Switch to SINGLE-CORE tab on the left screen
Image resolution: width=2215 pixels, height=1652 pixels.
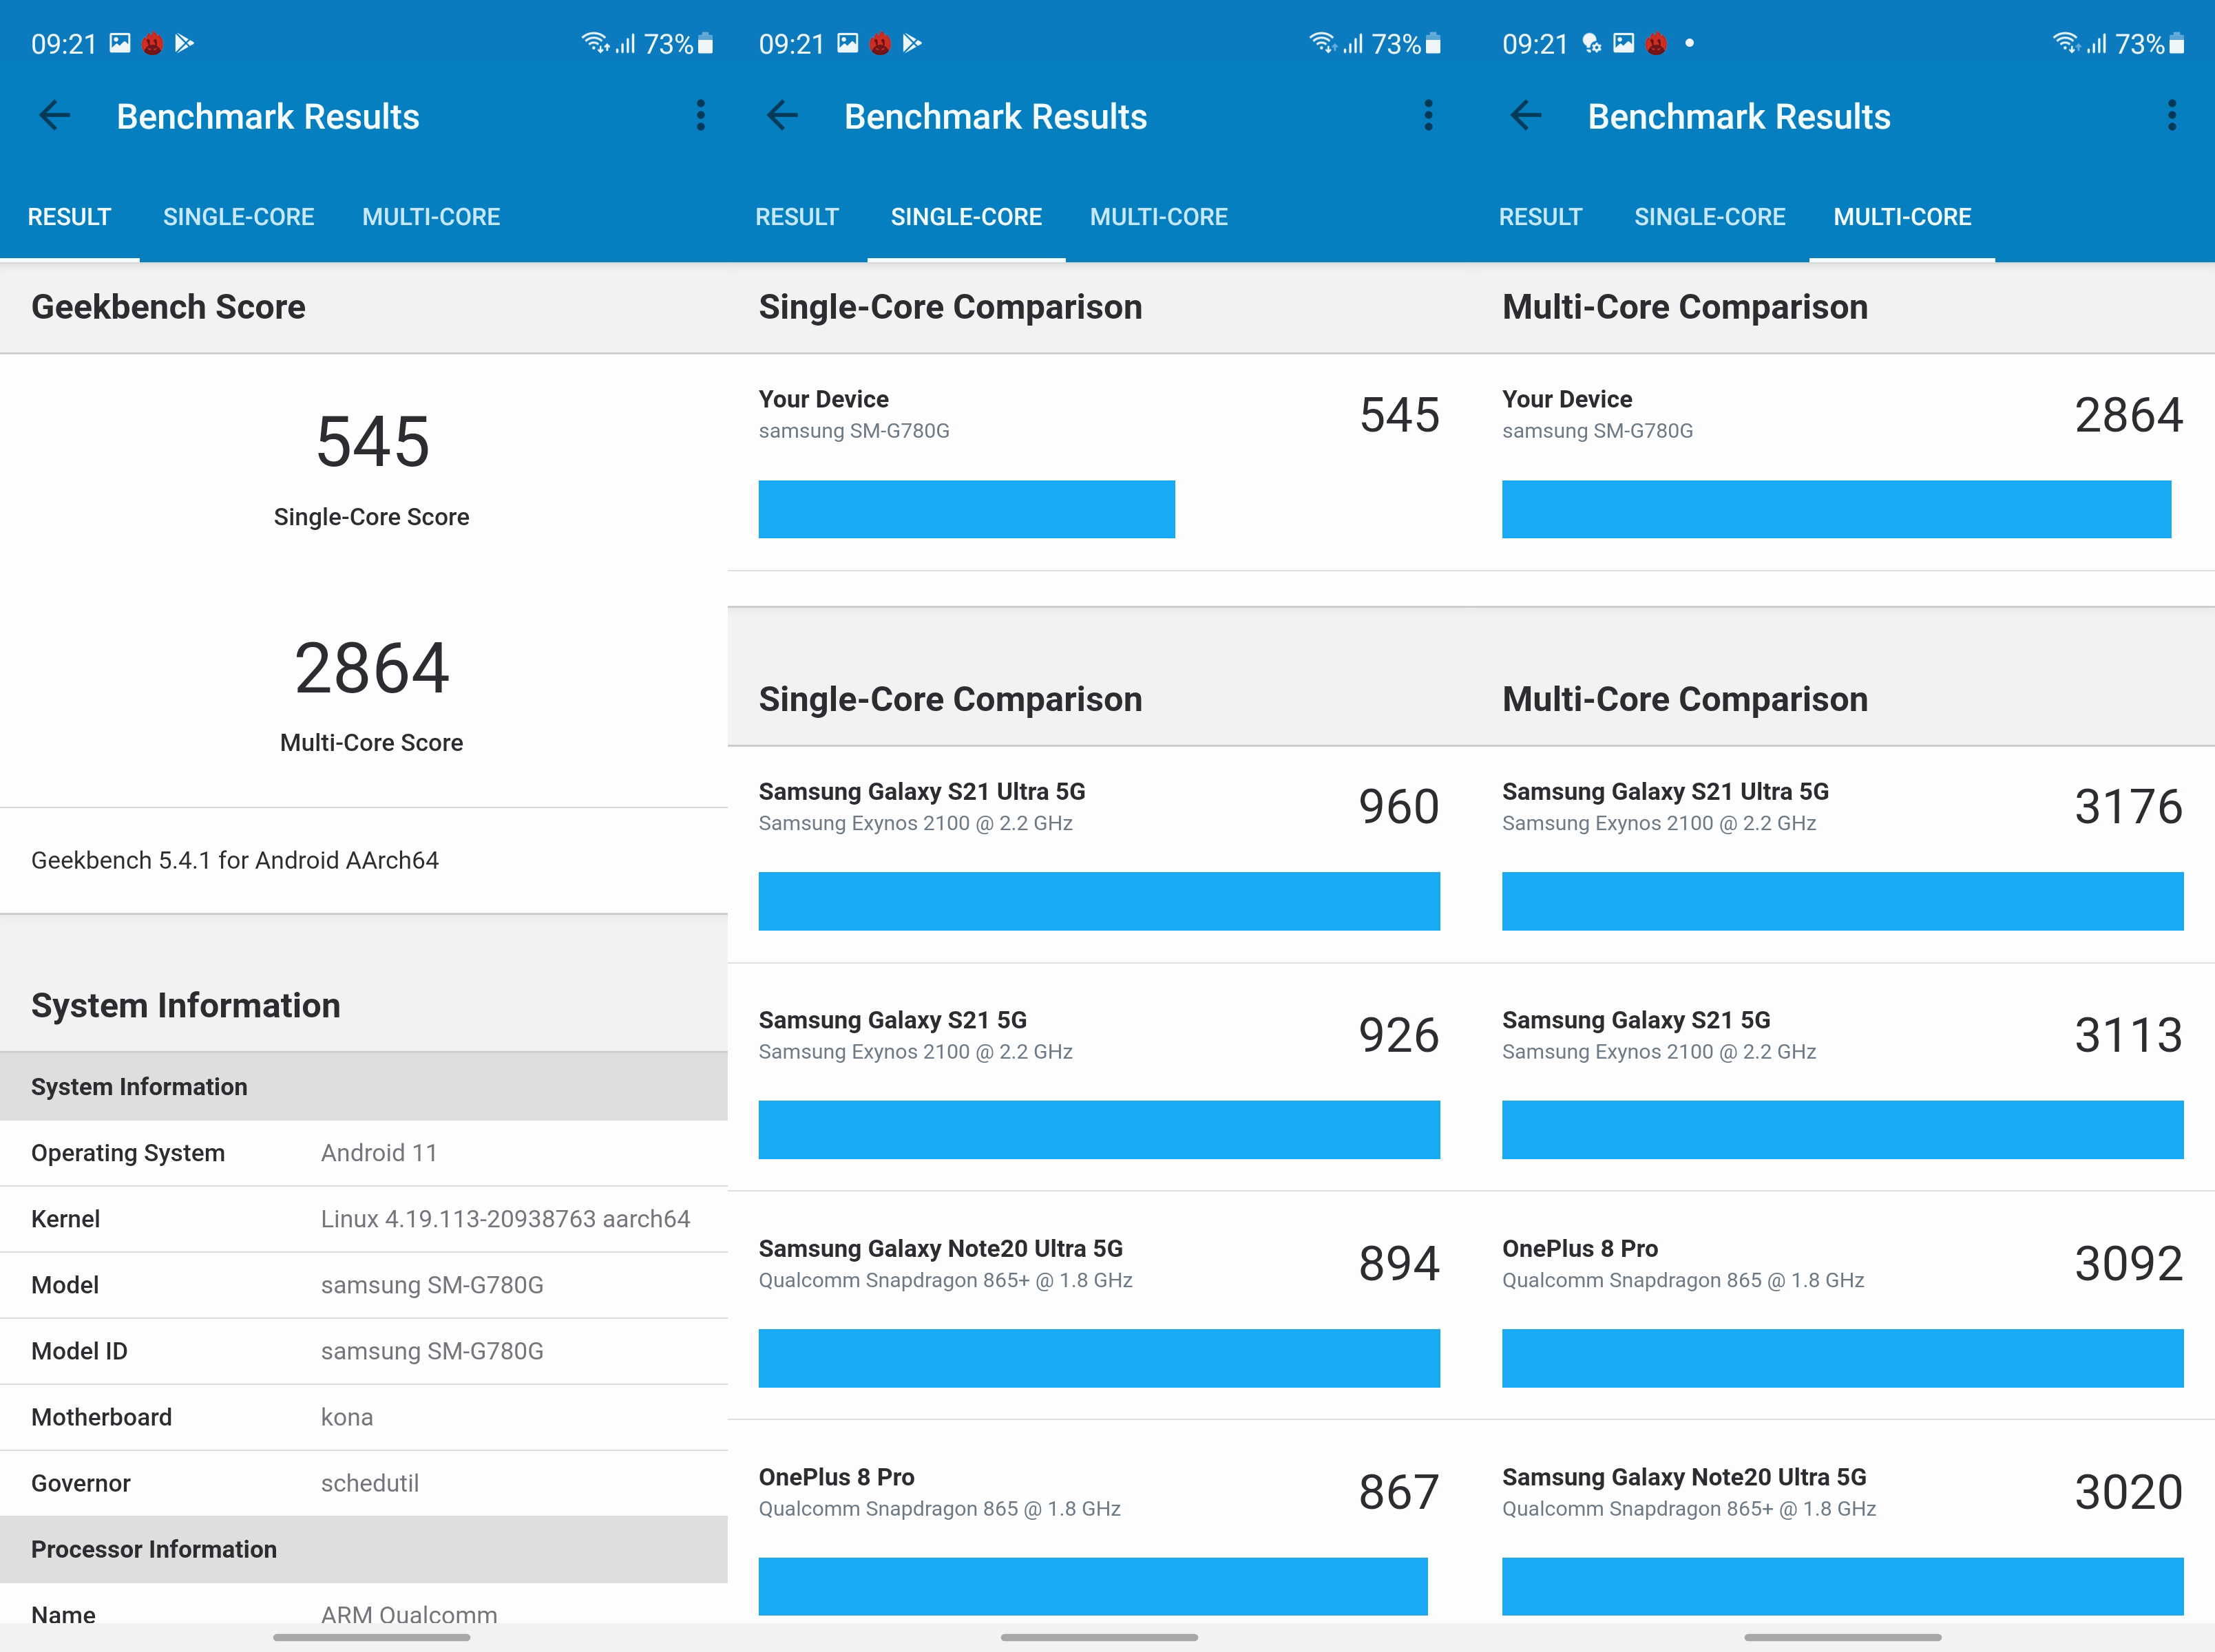tap(239, 217)
